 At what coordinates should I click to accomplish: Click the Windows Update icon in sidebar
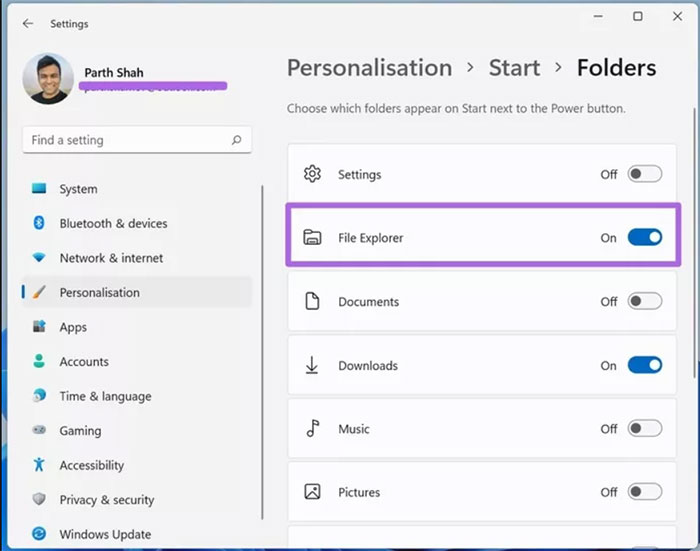coord(39,534)
